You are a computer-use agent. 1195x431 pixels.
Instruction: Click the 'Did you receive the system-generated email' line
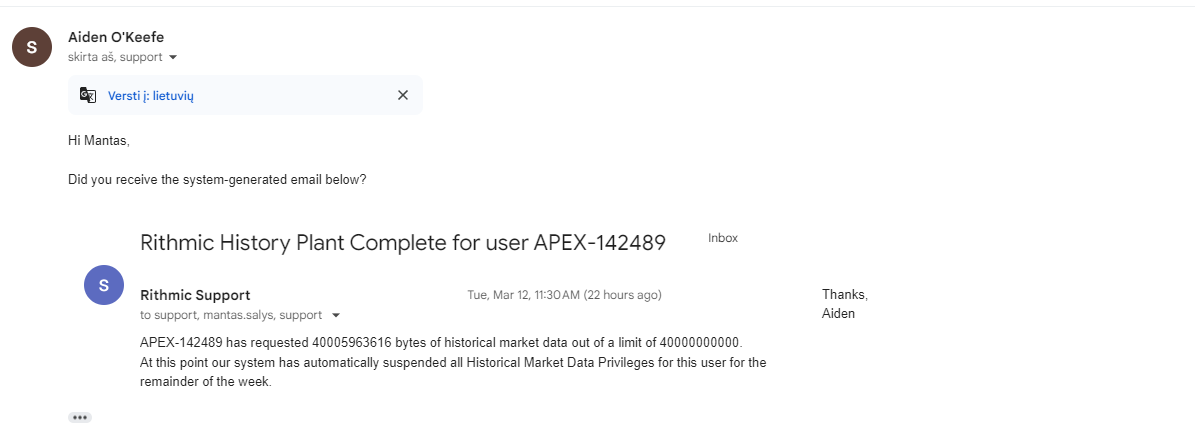pos(217,180)
